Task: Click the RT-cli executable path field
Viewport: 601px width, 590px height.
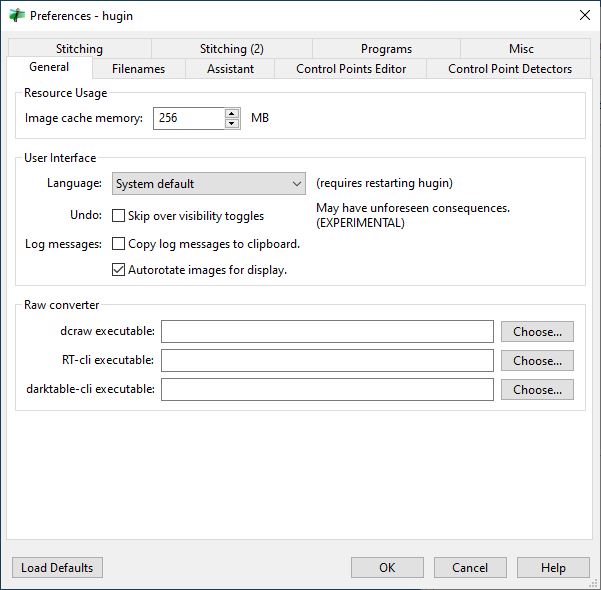Action: tap(327, 360)
